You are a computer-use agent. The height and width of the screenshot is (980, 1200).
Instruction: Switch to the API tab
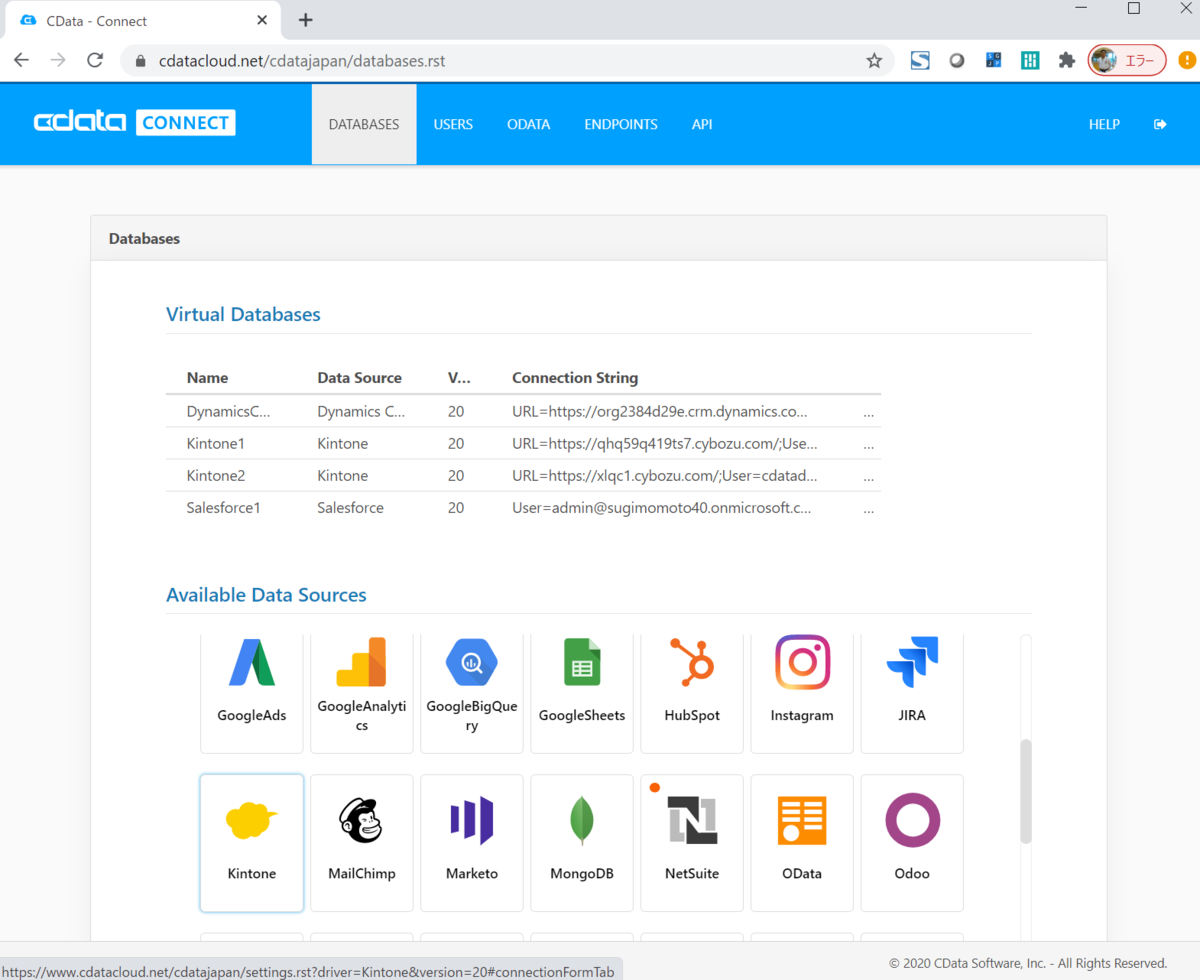click(x=702, y=124)
